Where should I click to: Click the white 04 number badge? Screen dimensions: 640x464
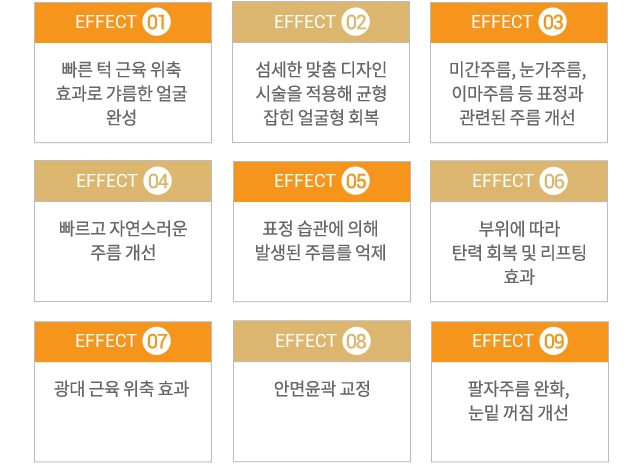click(x=158, y=181)
